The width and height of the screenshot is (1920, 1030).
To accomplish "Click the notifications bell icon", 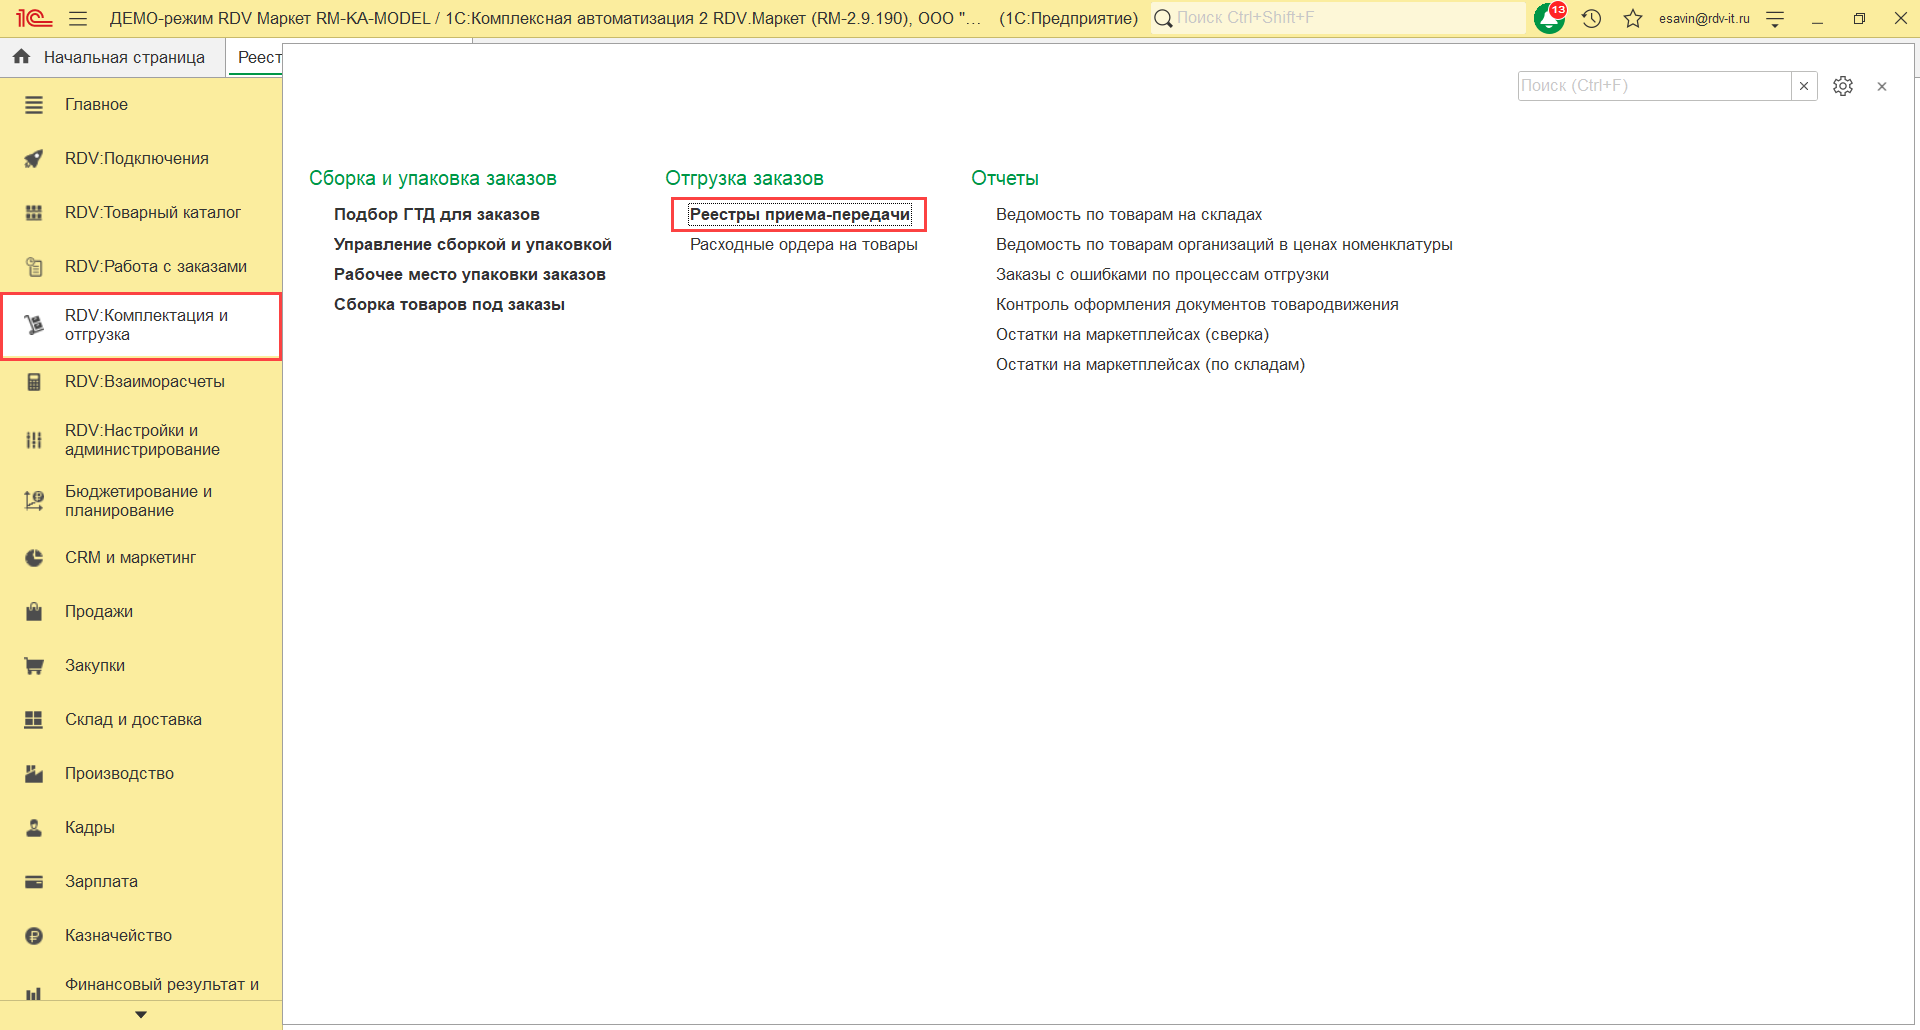I will tap(1549, 18).
